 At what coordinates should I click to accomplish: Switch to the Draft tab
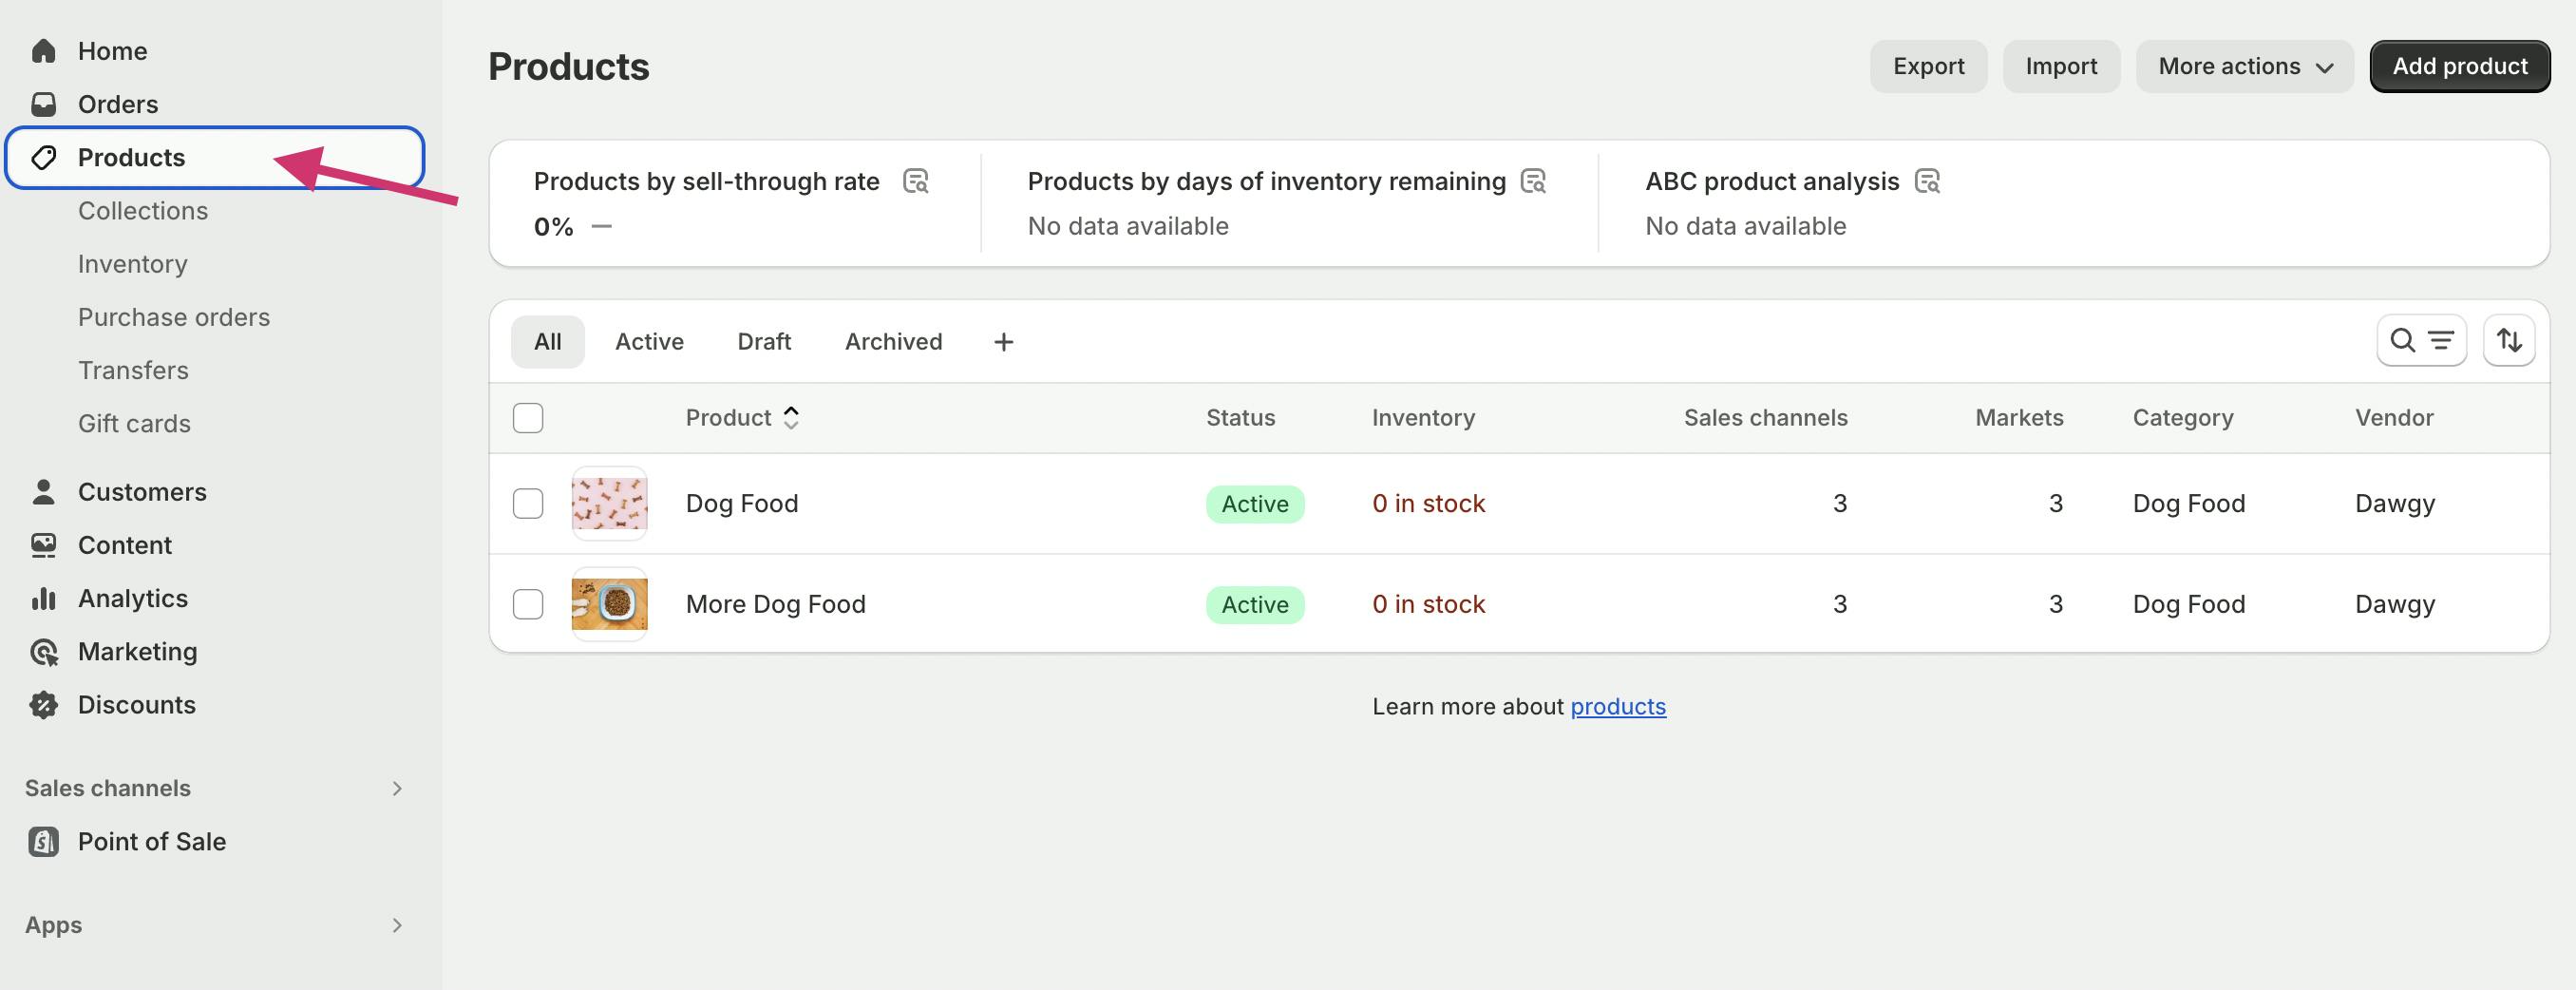point(764,342)
